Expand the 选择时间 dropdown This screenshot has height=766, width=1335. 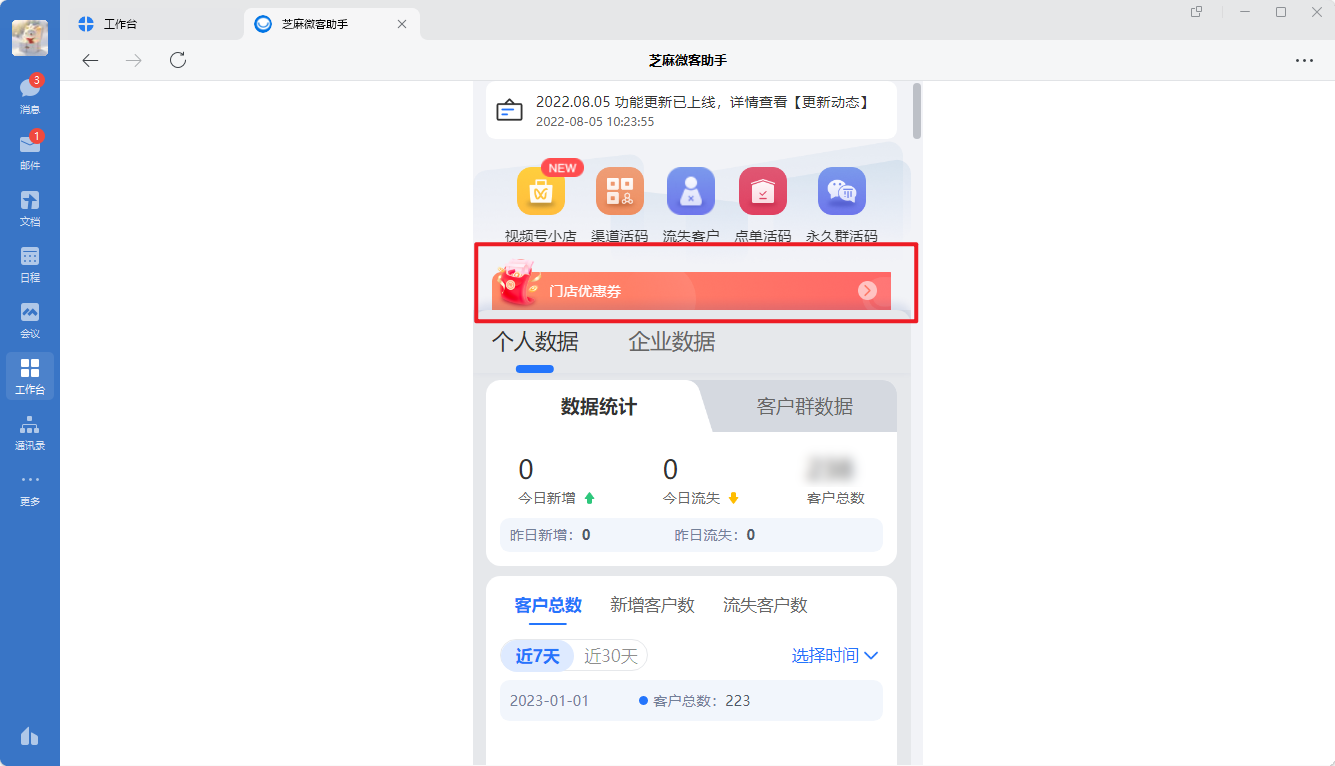coord(835,656)
